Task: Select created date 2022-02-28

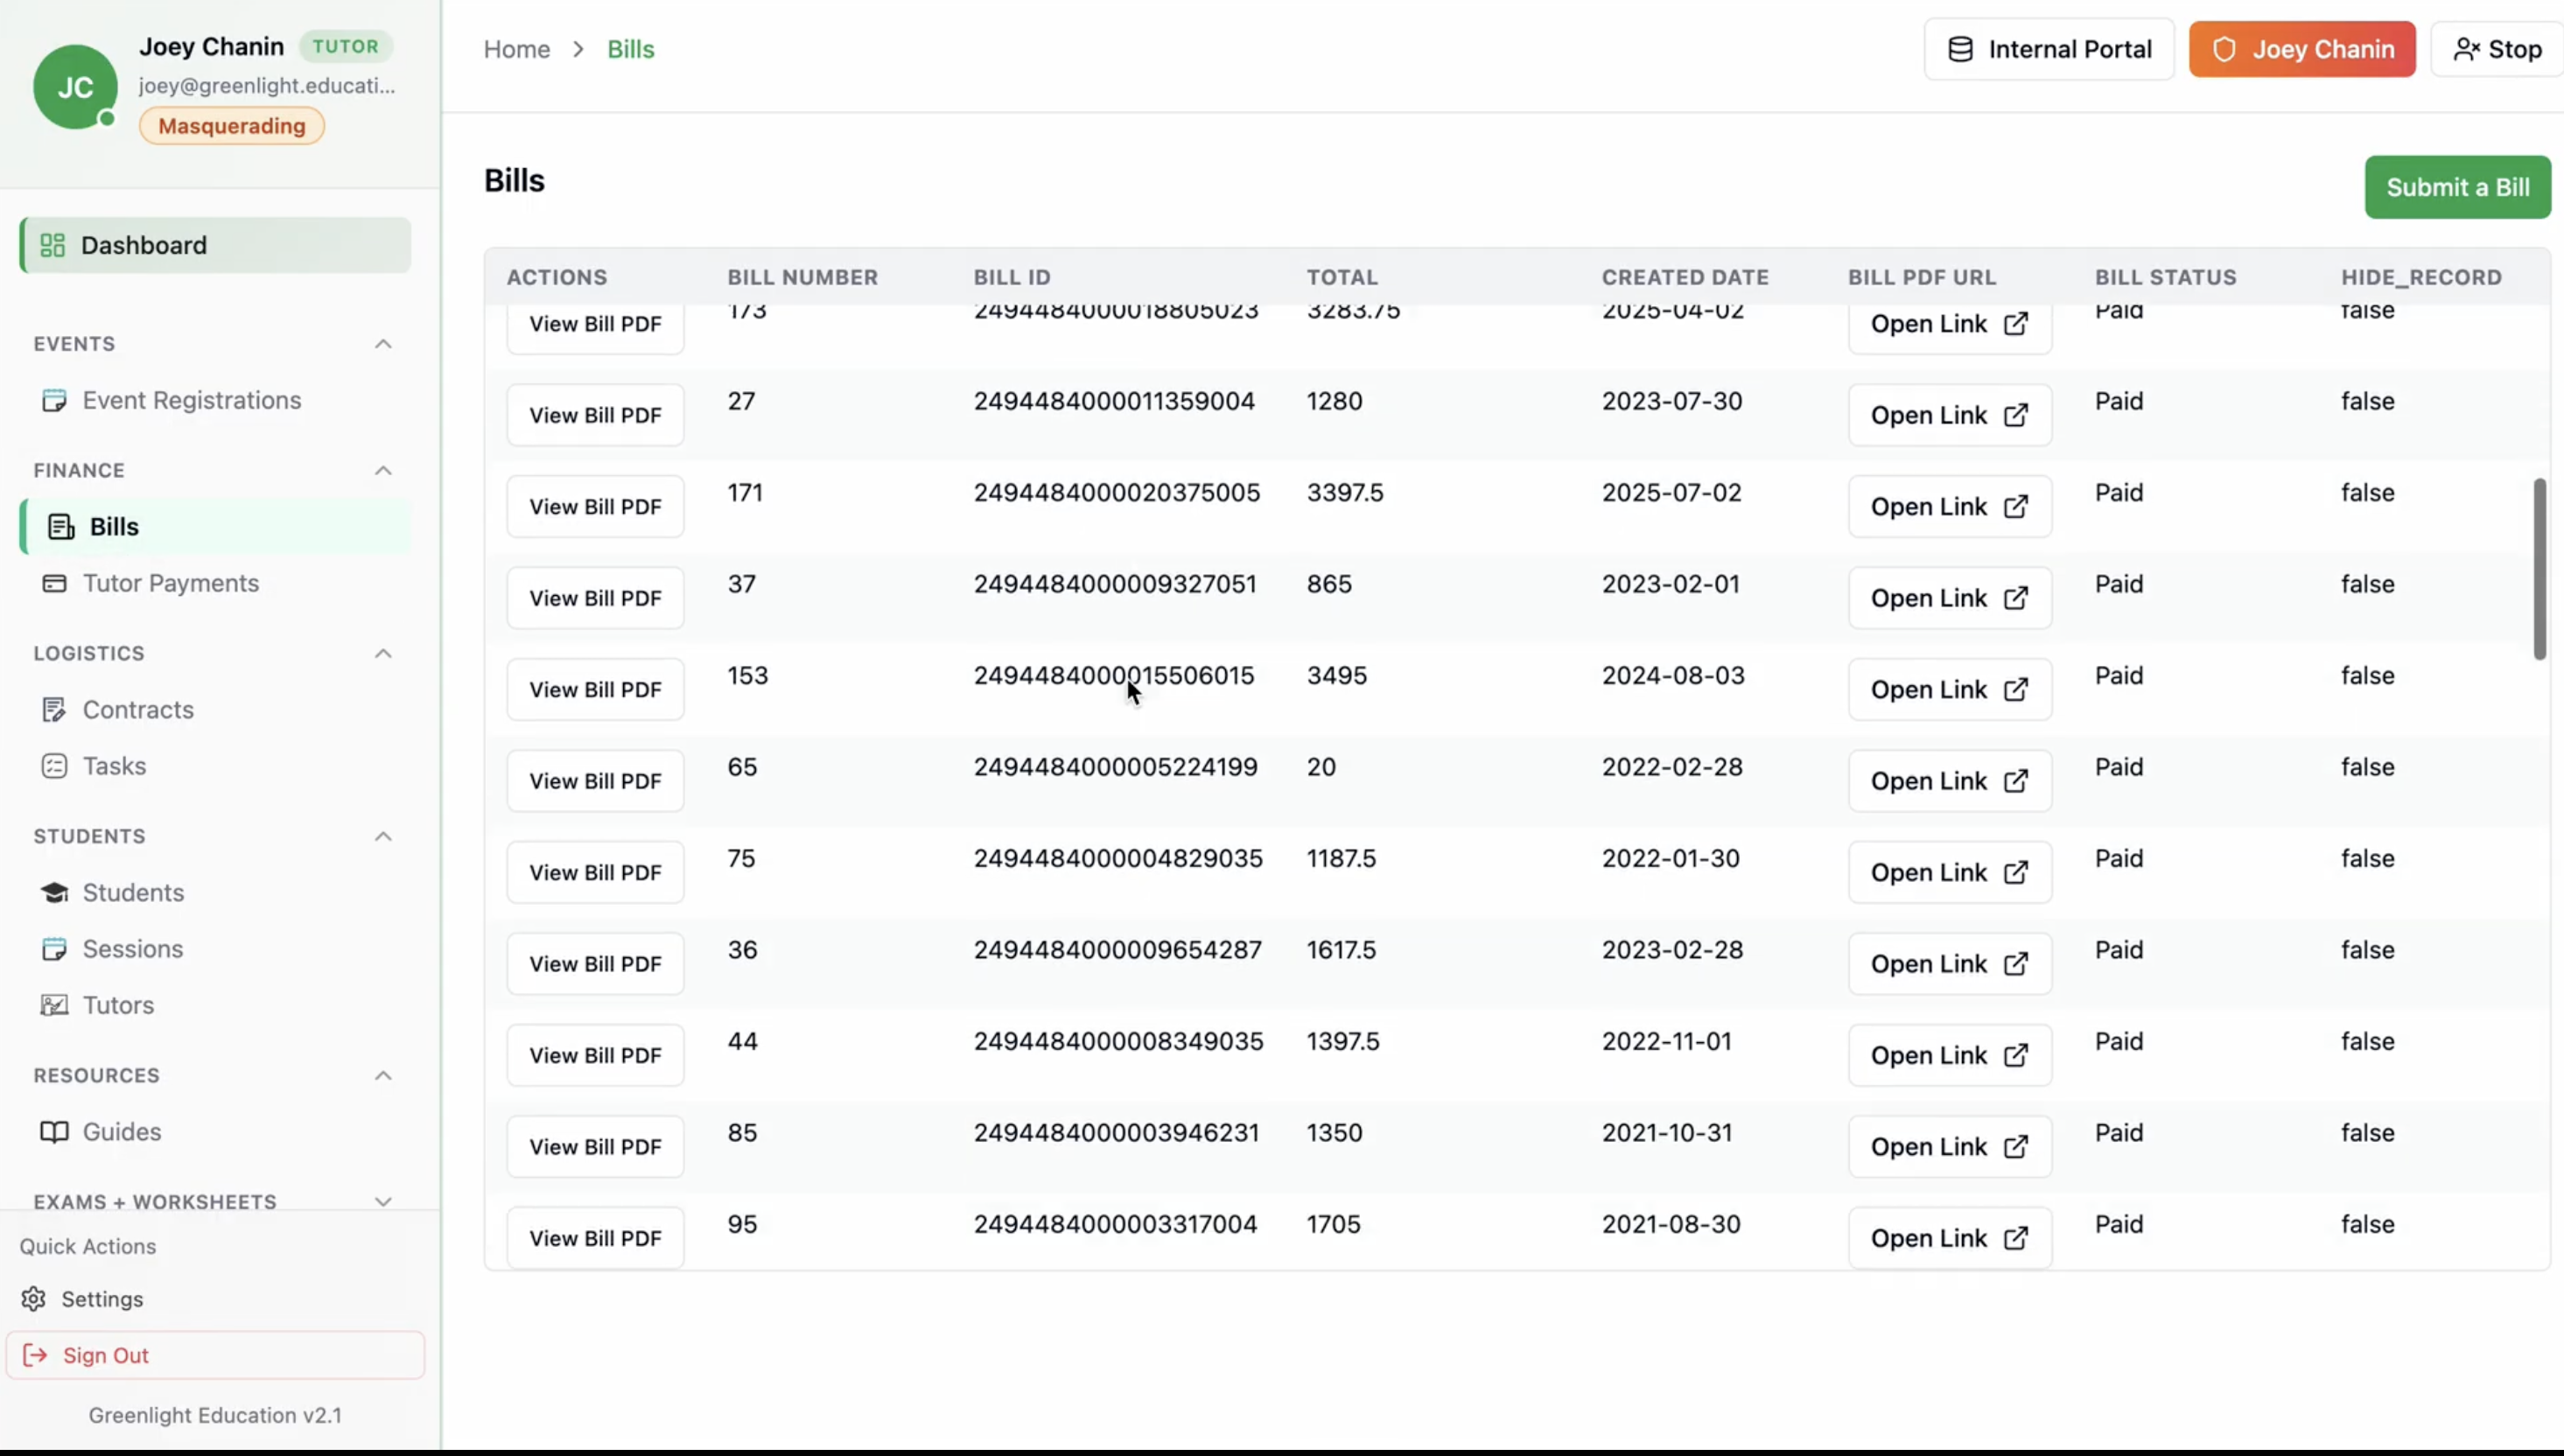Action: [x=1672, y=767]
